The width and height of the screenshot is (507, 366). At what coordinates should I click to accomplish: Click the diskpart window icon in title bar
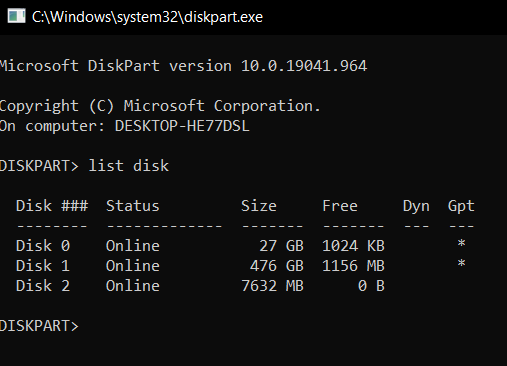(16, 16)
